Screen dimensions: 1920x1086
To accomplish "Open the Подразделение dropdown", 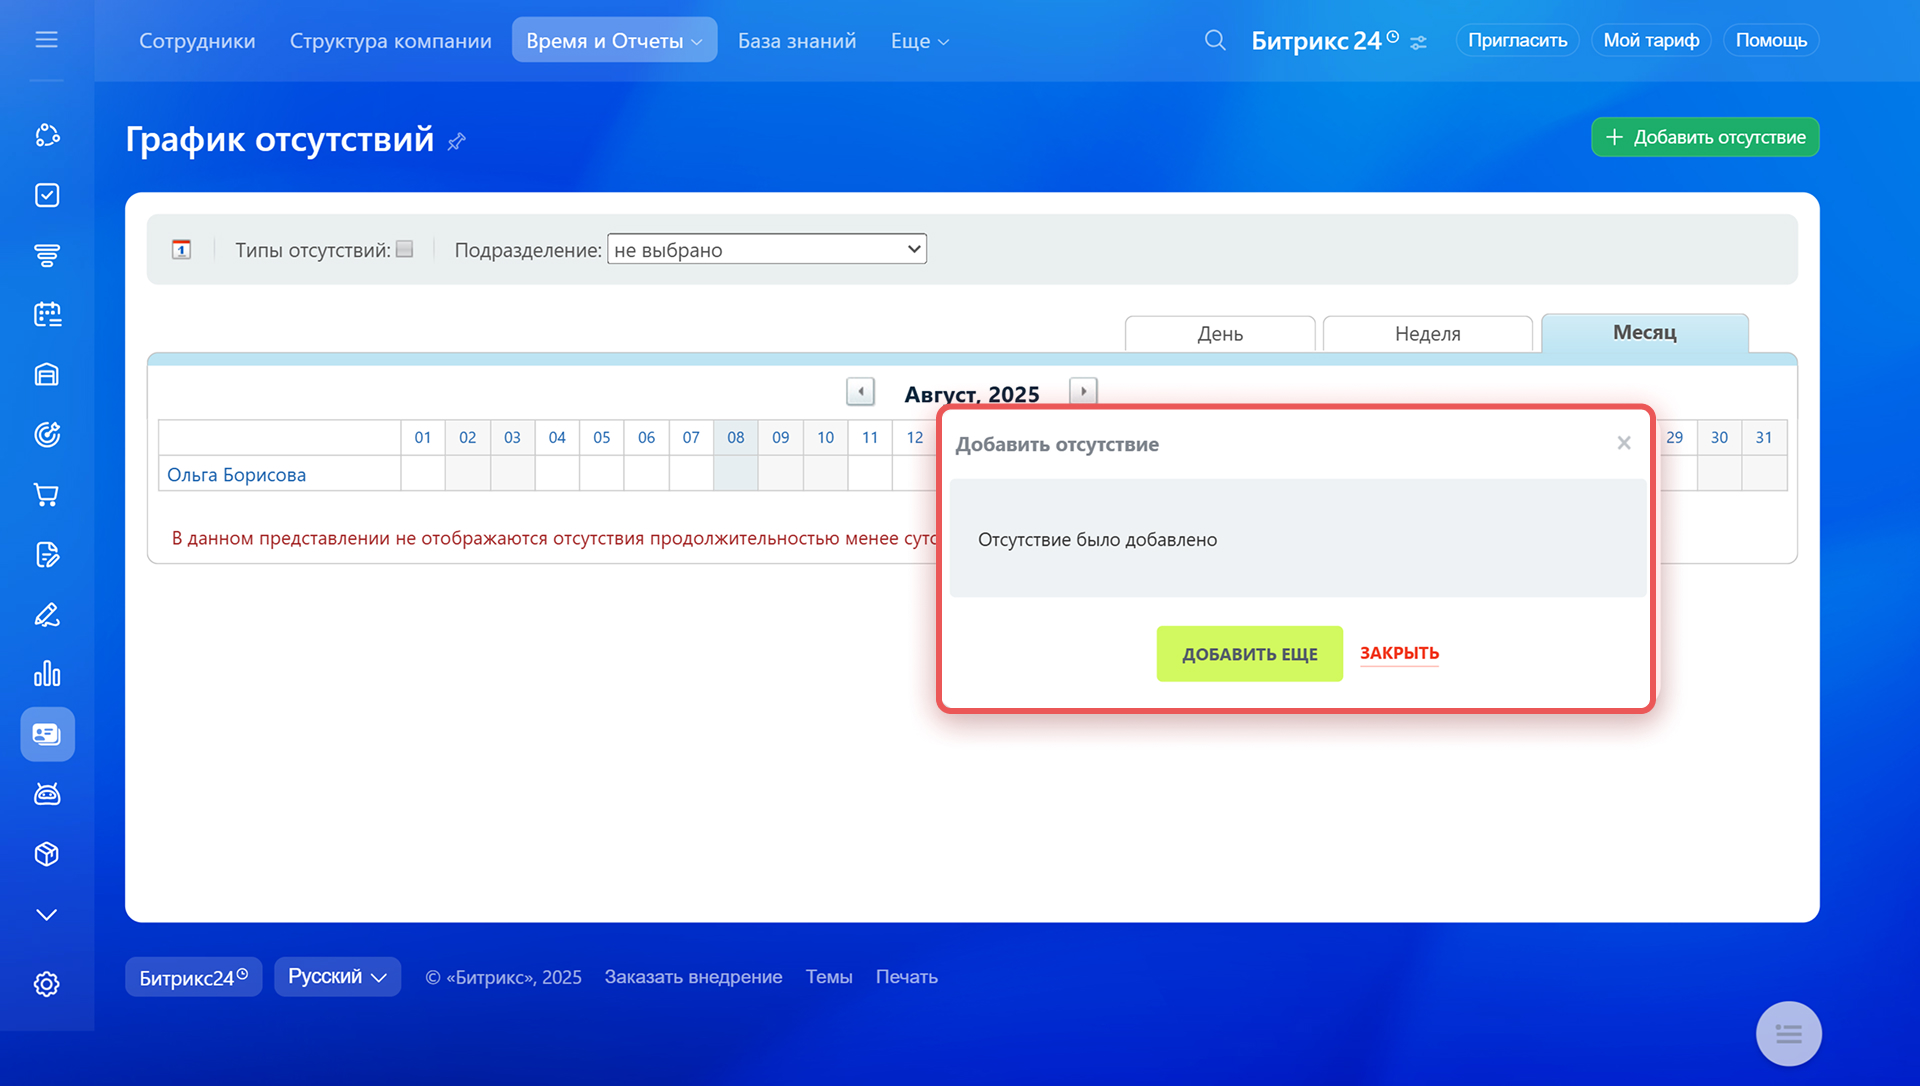I will 767,249.
